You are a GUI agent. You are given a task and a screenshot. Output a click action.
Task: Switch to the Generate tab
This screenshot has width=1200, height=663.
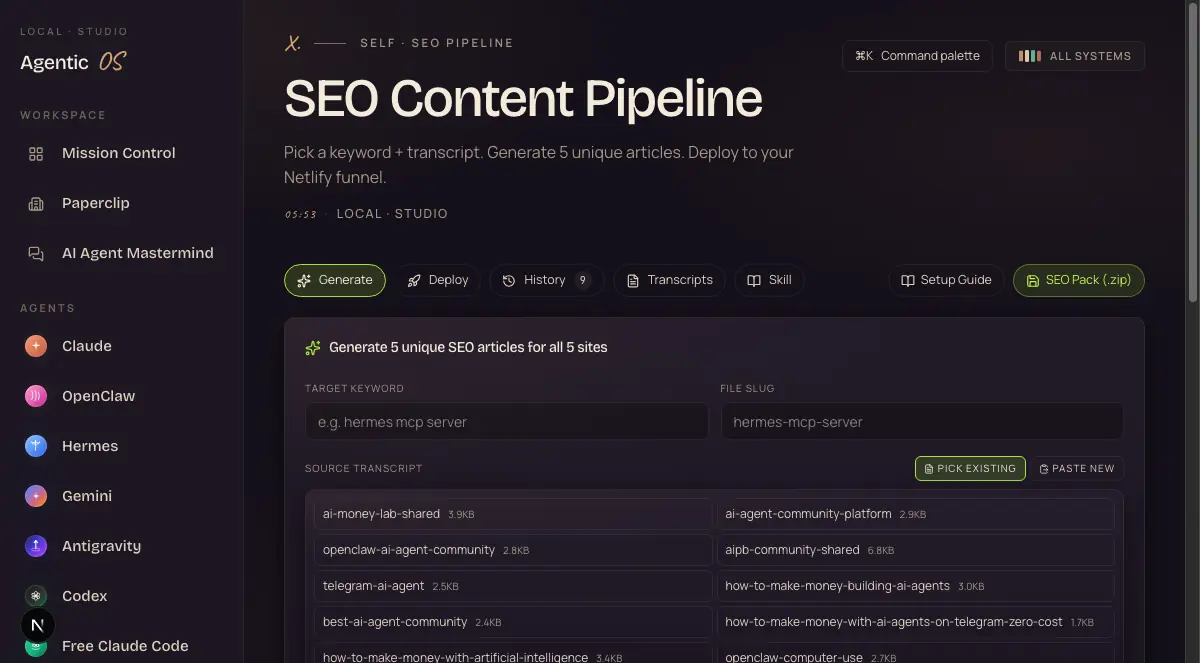(335, 280)
